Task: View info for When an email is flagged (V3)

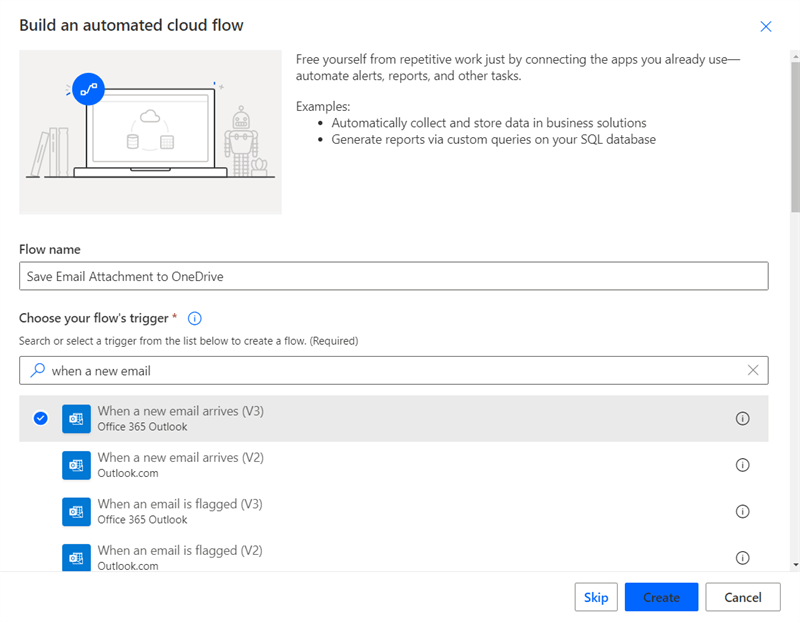Action: [x=742, y=511]
